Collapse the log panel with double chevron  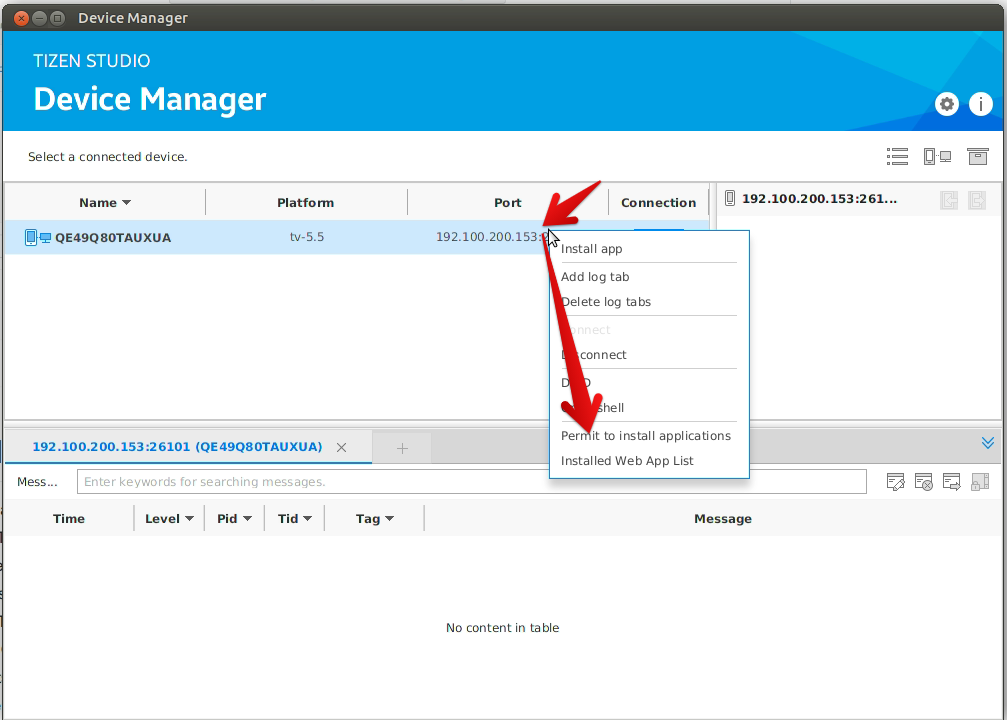988,443
